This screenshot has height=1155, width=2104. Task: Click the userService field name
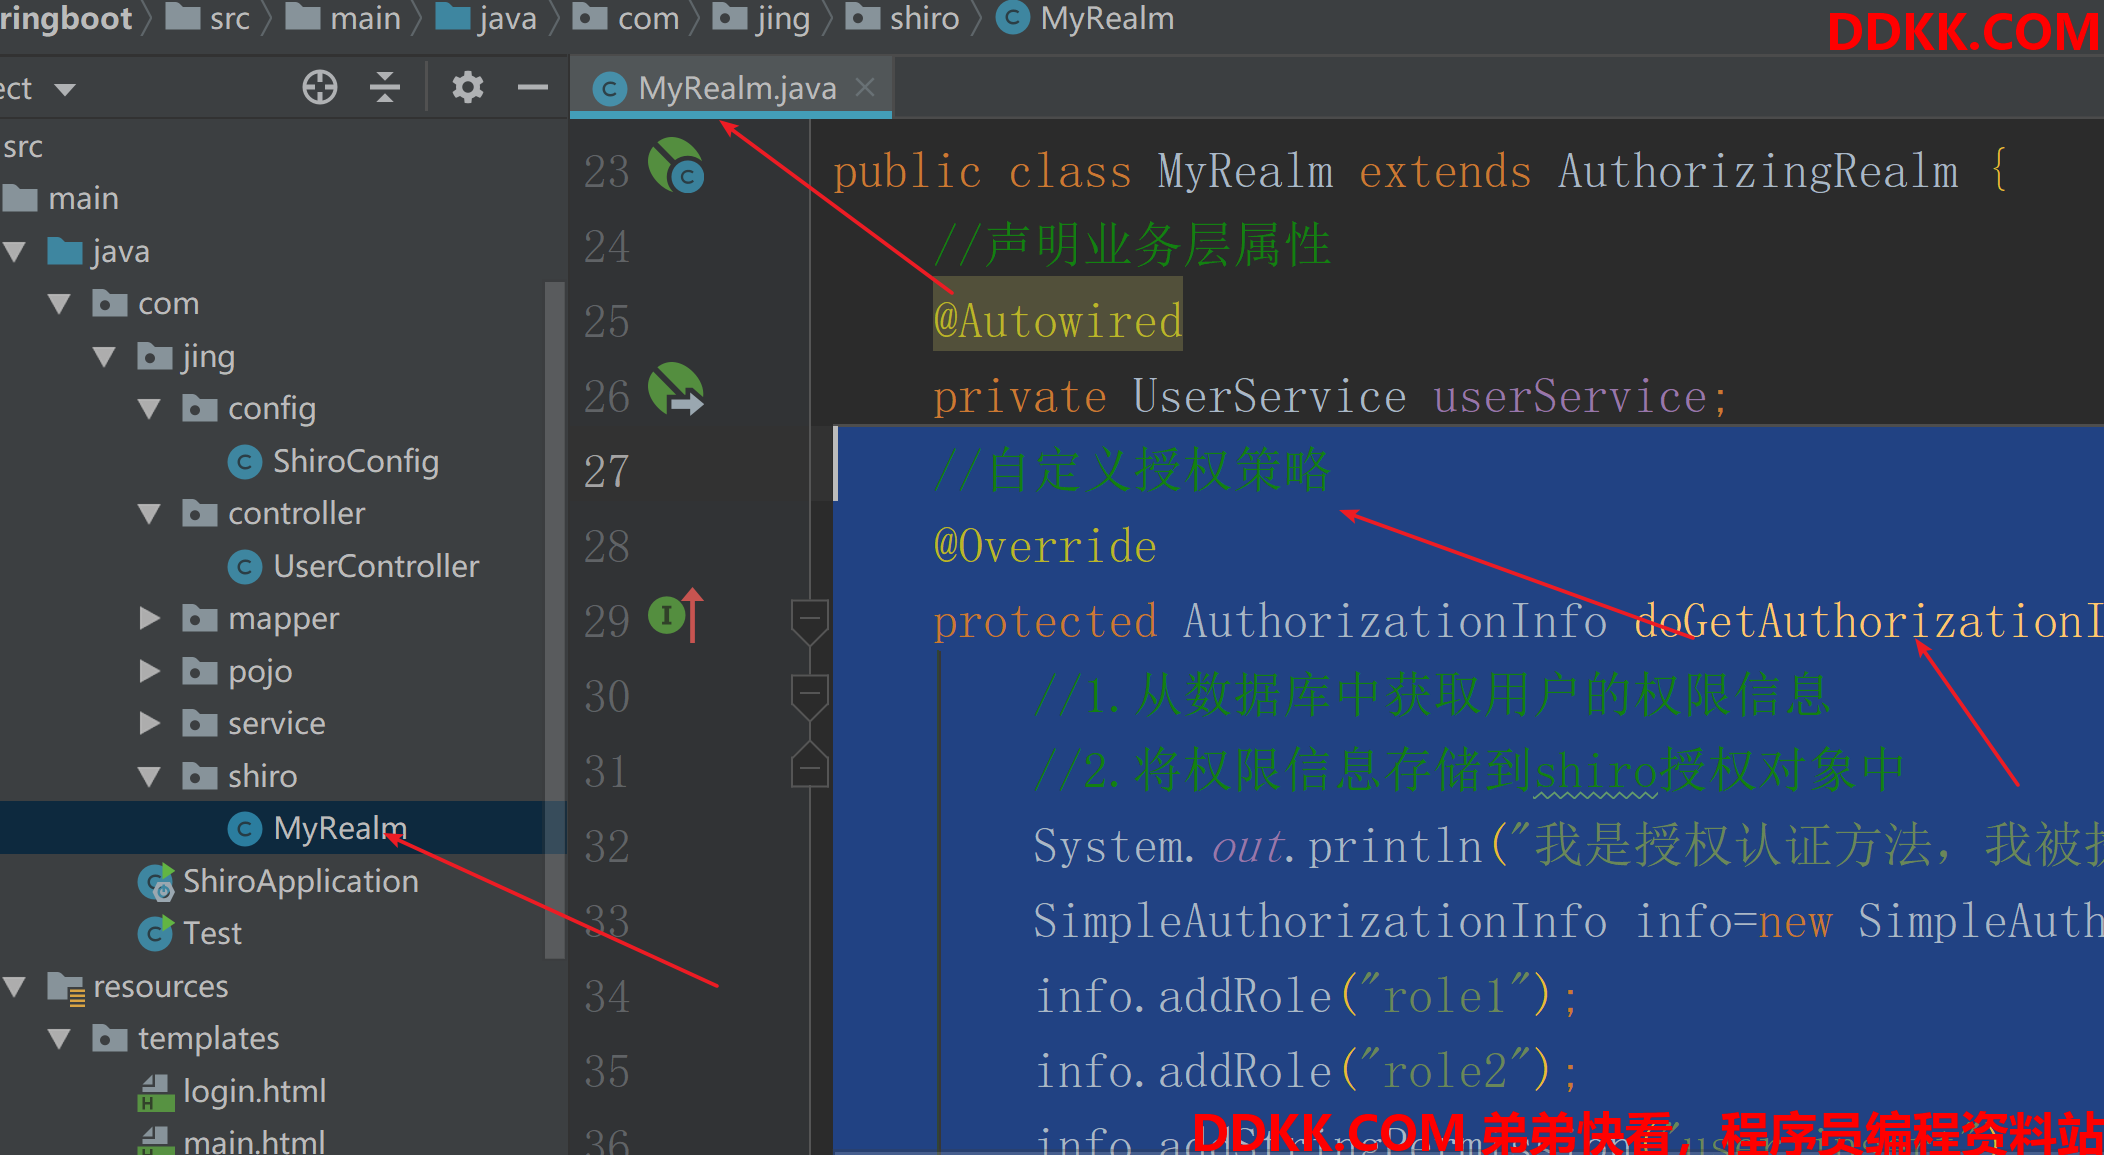click(1570, 396)
